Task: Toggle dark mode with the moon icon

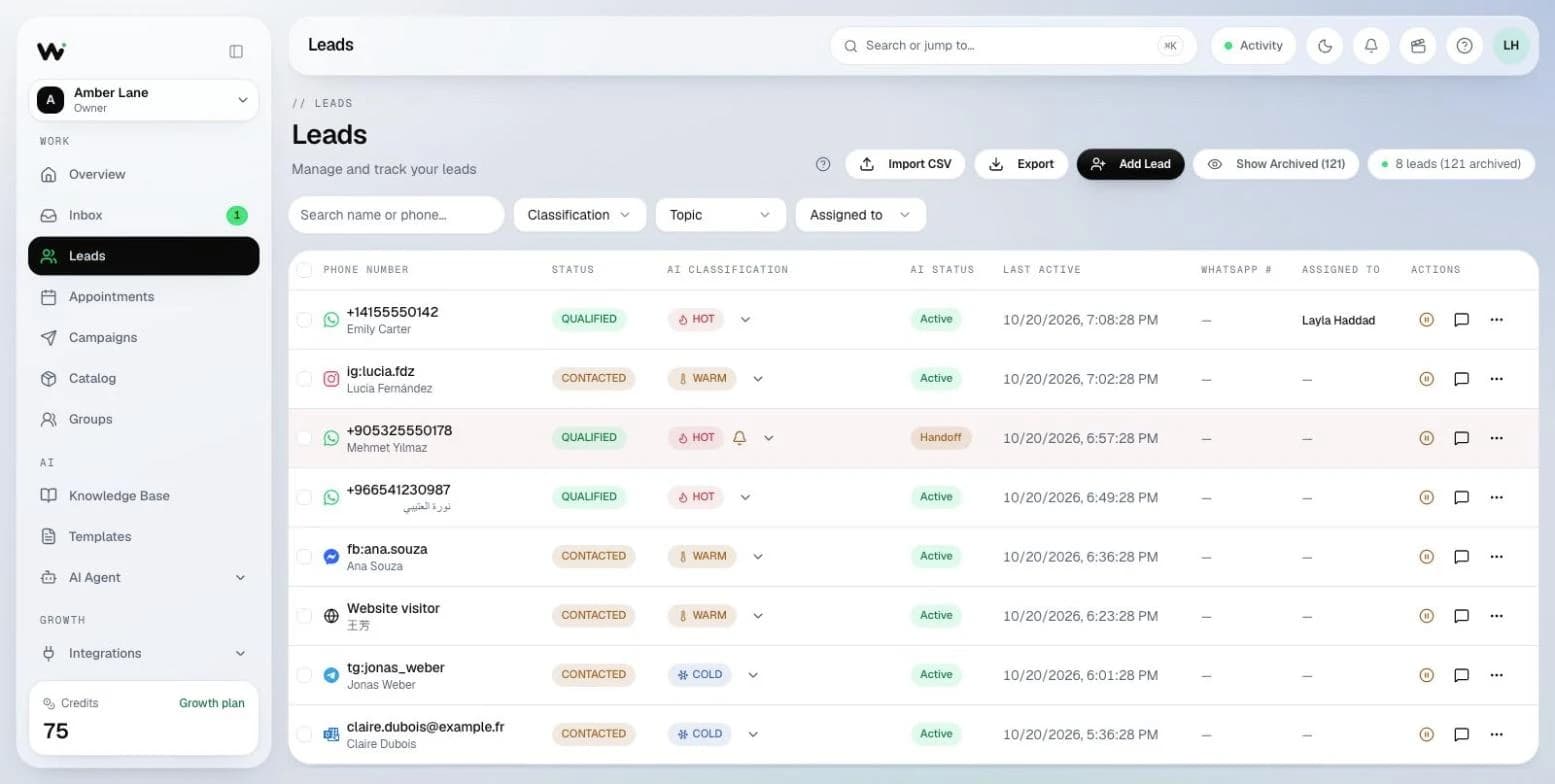Action: coord(1325,46)
